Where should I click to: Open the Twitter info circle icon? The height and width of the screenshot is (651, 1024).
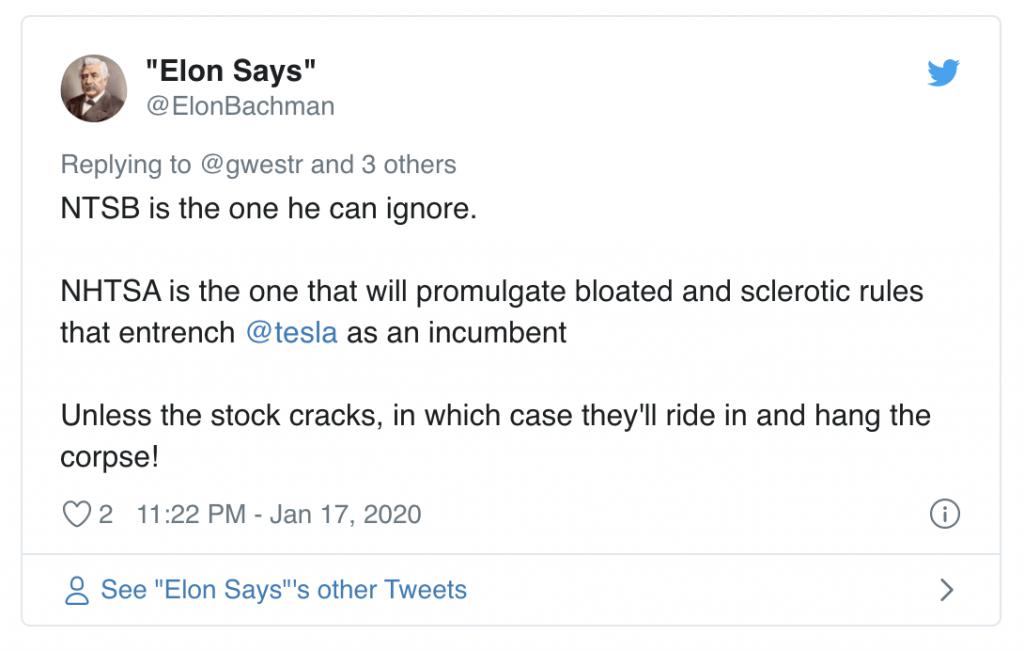click(x=944, y=514)
